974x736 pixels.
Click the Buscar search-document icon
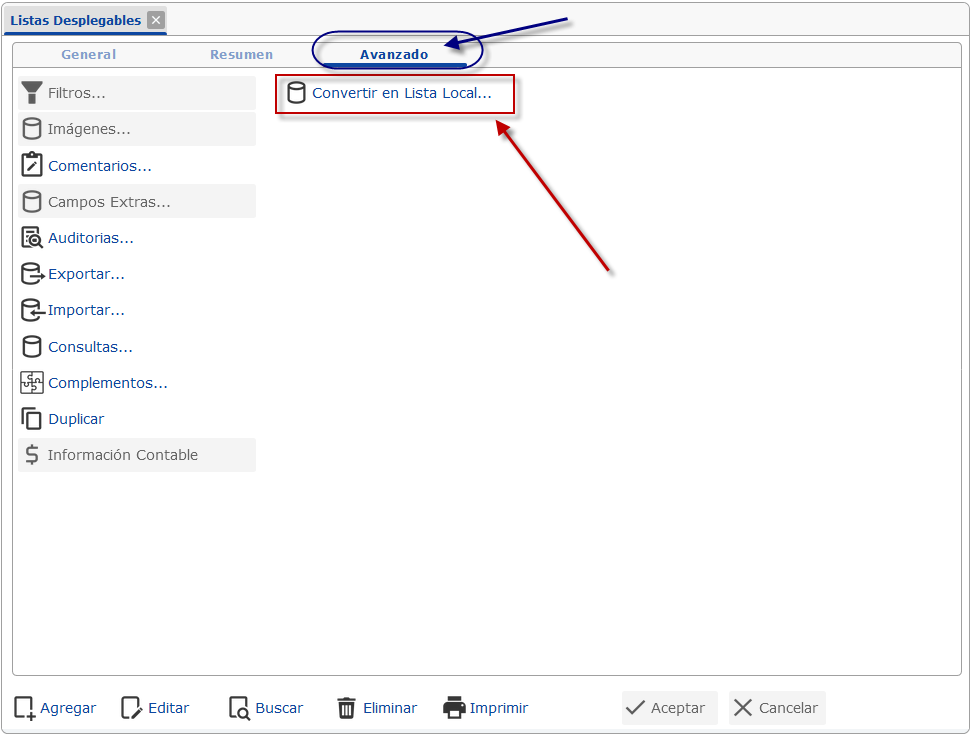(240, 708)
